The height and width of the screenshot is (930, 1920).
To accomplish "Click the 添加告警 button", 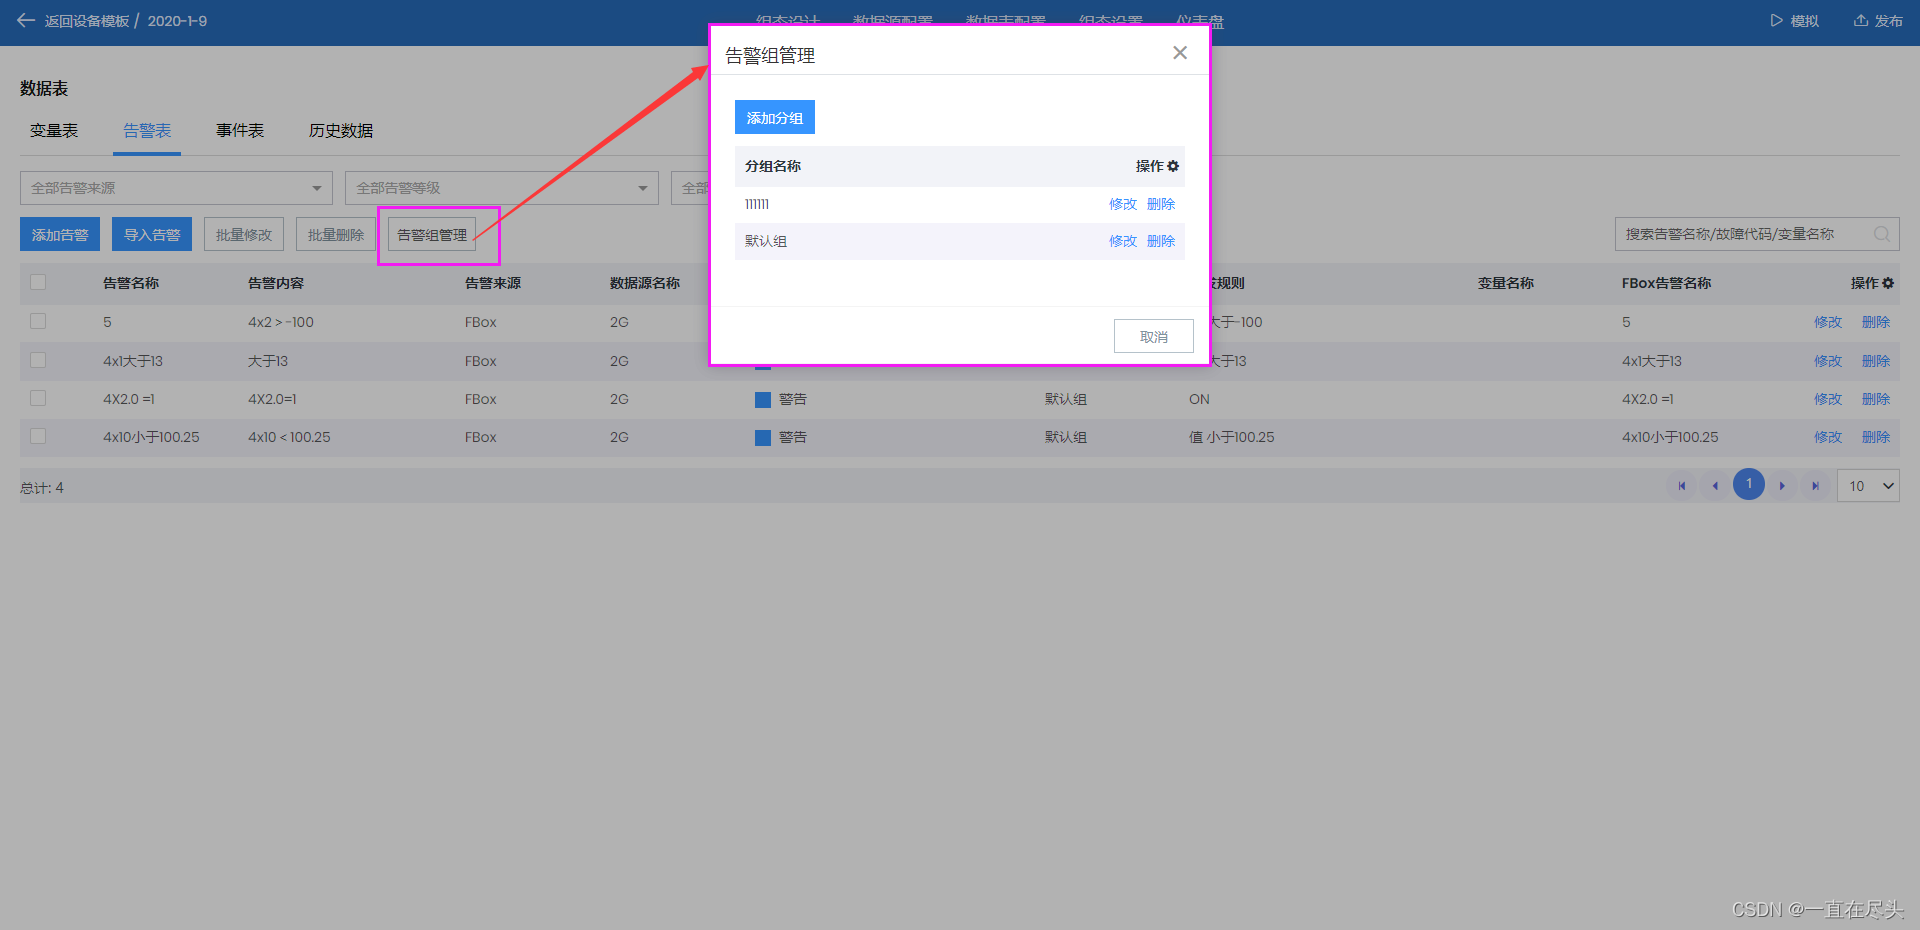I will pyautogui.click(x=60, y=235).
